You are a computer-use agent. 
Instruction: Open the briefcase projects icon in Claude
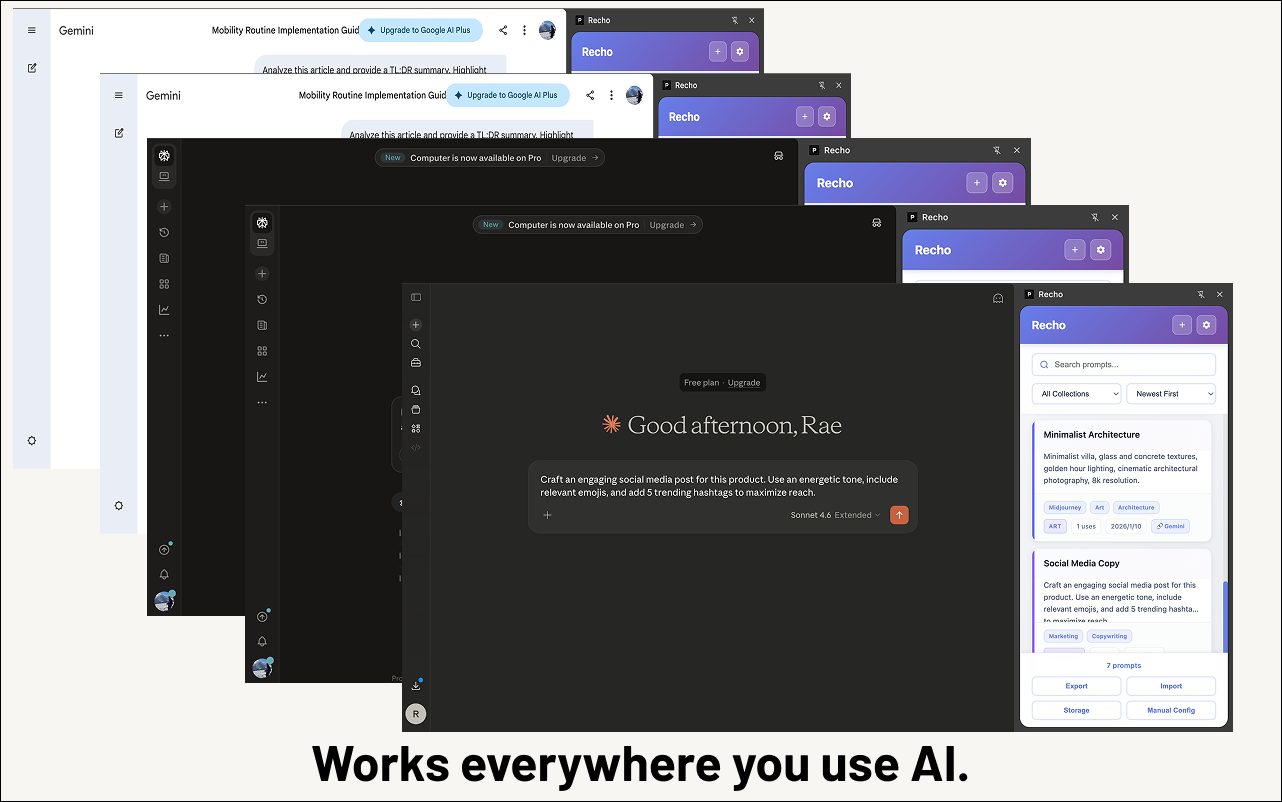pyautogui.click(x=416, y=362)
